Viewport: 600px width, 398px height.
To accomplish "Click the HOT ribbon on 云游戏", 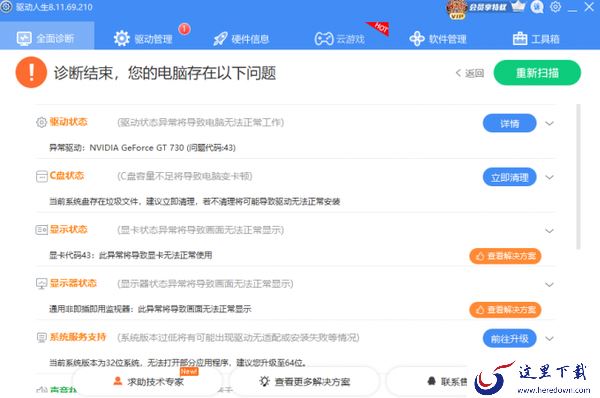I will coord(379,28).
